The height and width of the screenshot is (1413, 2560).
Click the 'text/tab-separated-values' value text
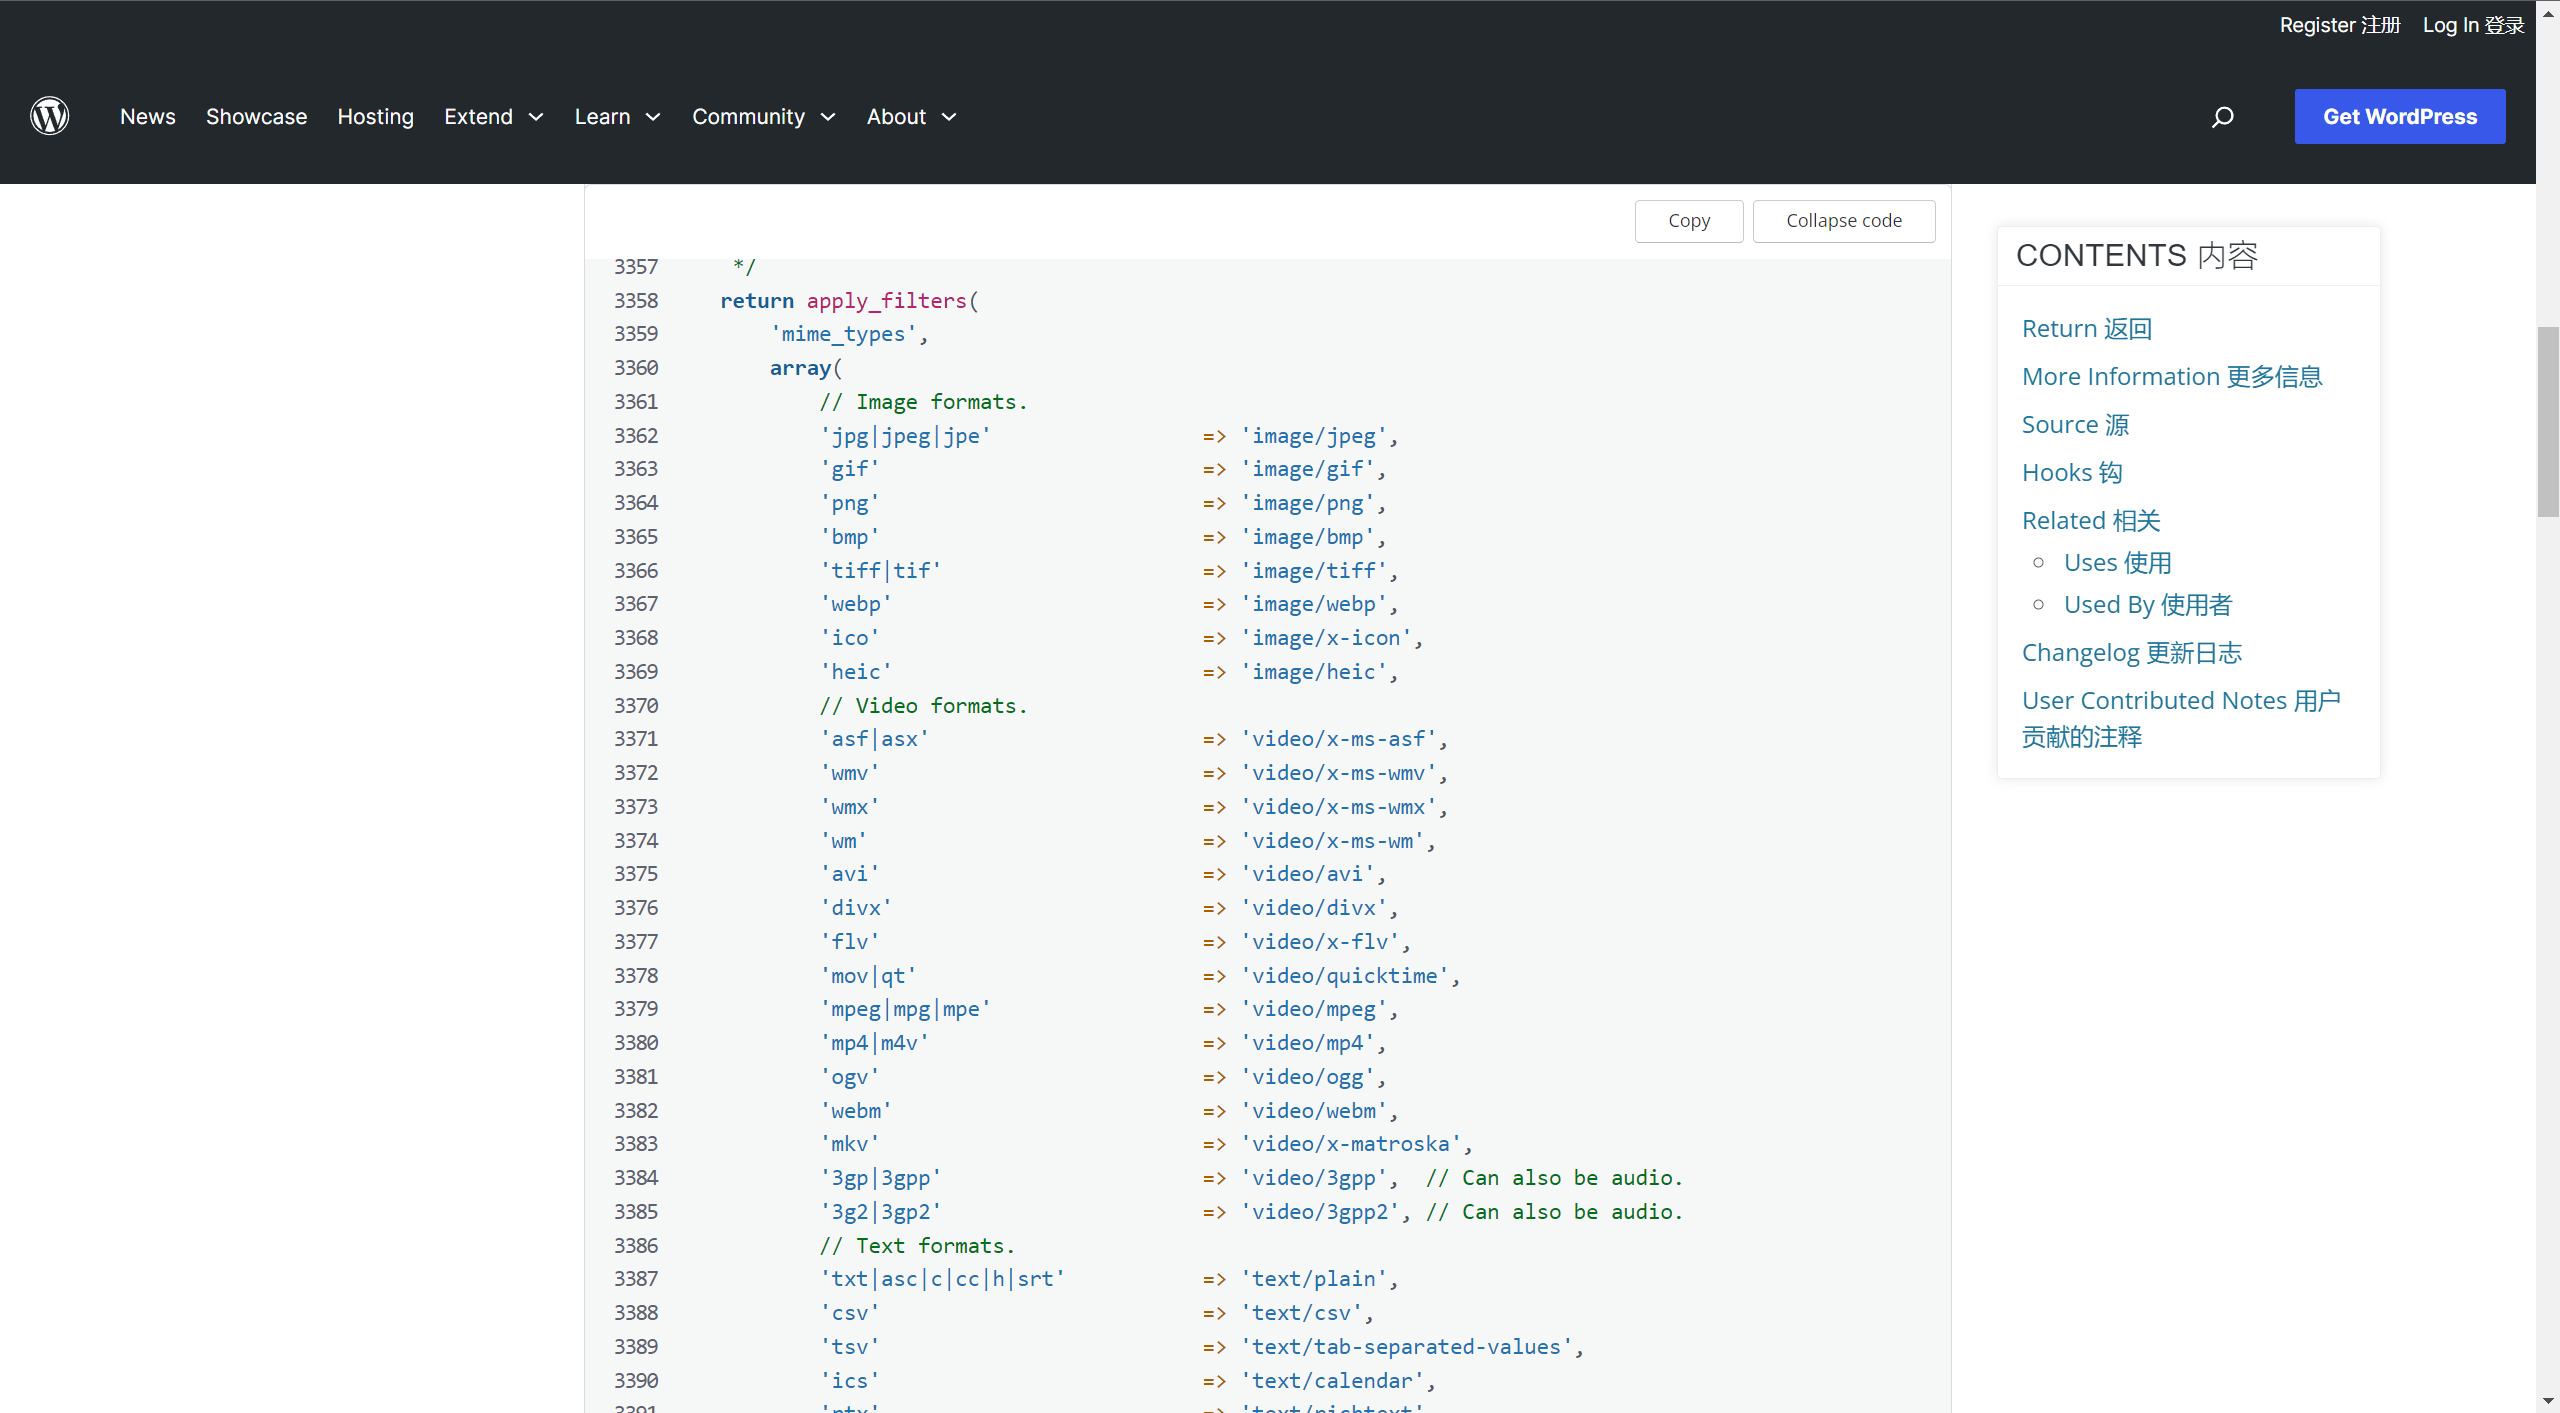click(1406, 1347)
